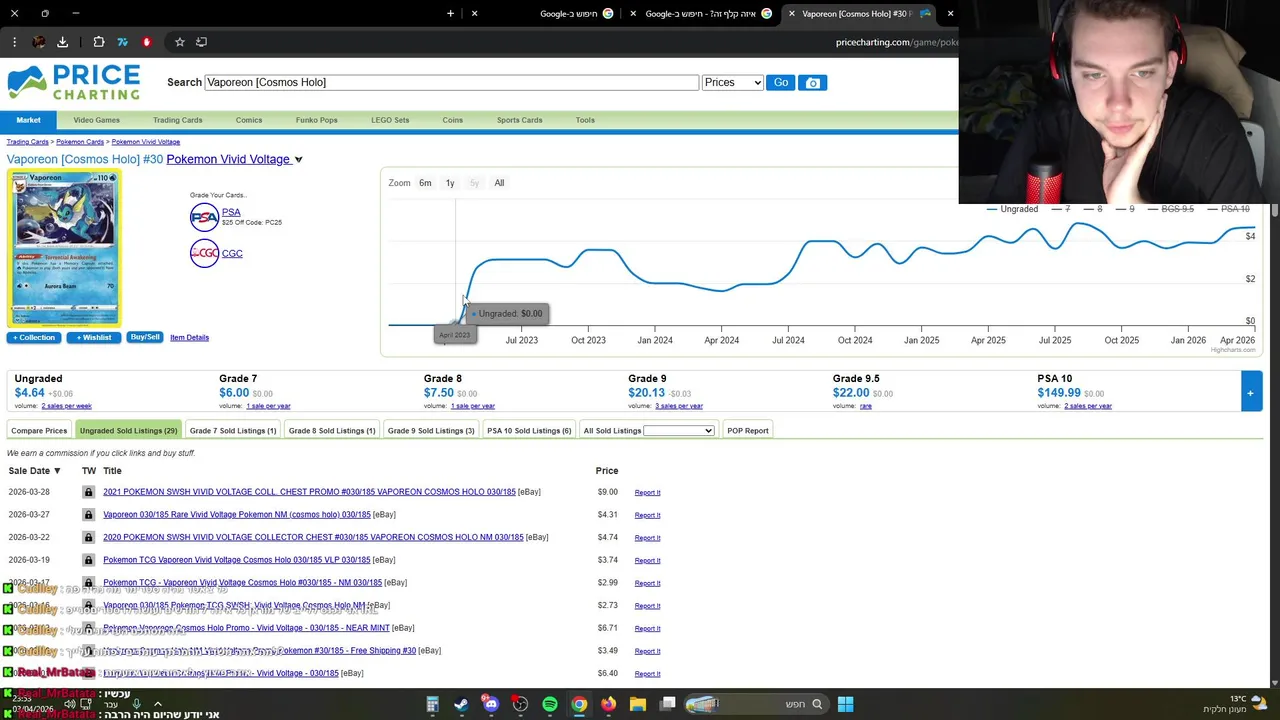Click the CGC grading logo icon
1280x720 pixels.
click(x=204, y=253)
